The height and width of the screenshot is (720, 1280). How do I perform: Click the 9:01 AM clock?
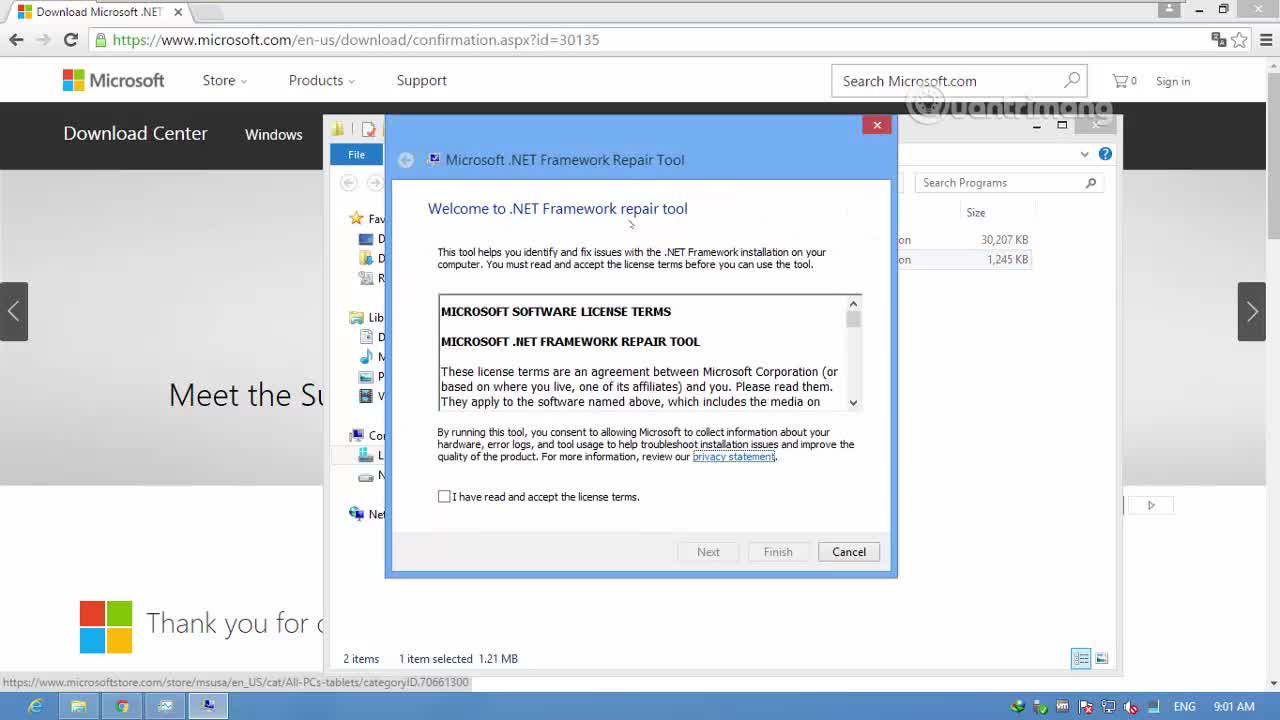(1233, 707)
